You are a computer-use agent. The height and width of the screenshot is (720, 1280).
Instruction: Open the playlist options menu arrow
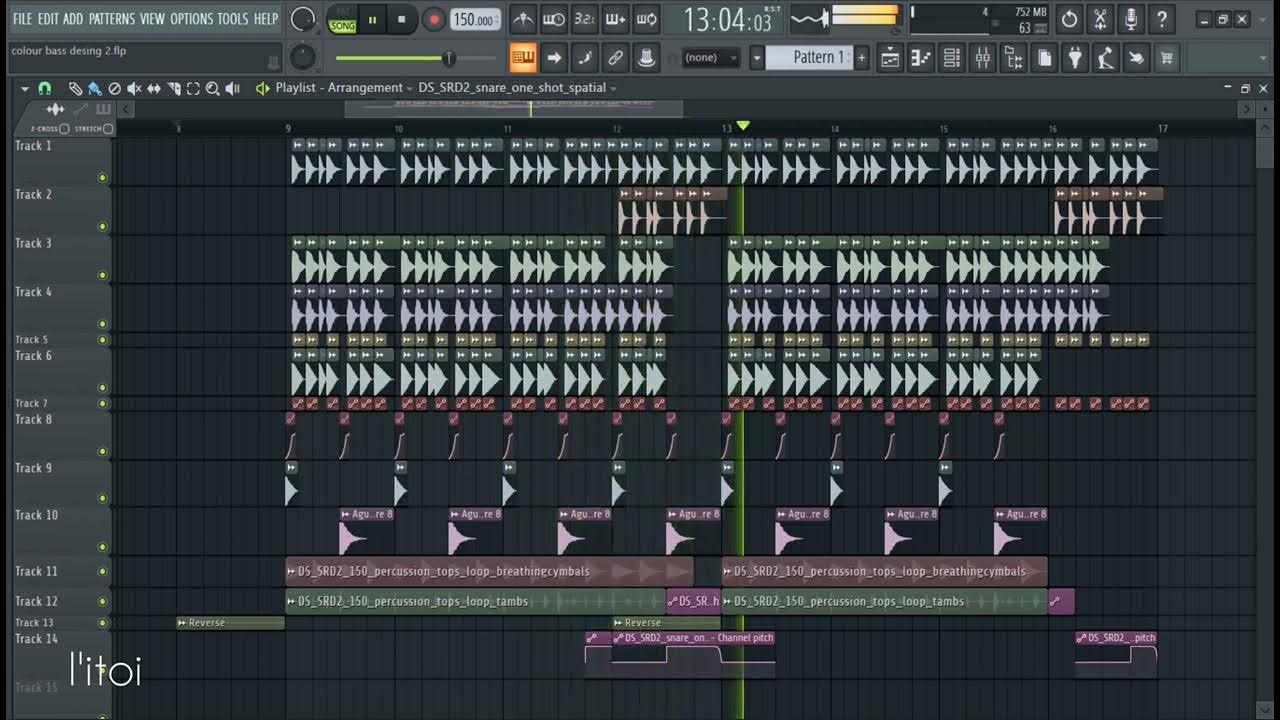[25, 88]
